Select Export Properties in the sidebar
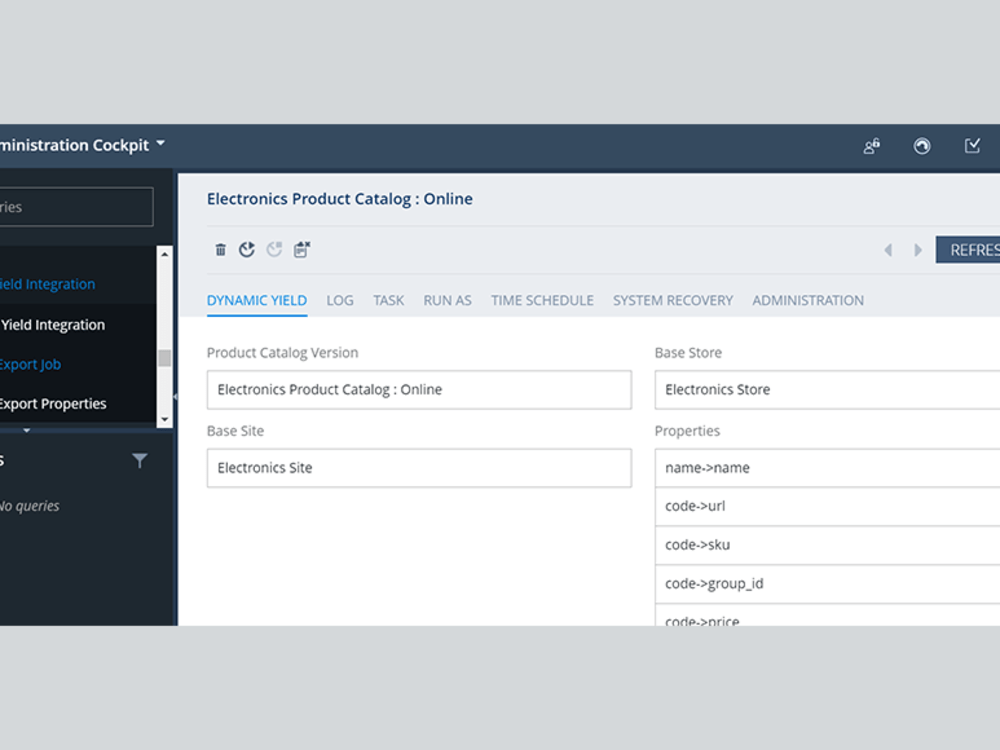 [x=53, y=403]
